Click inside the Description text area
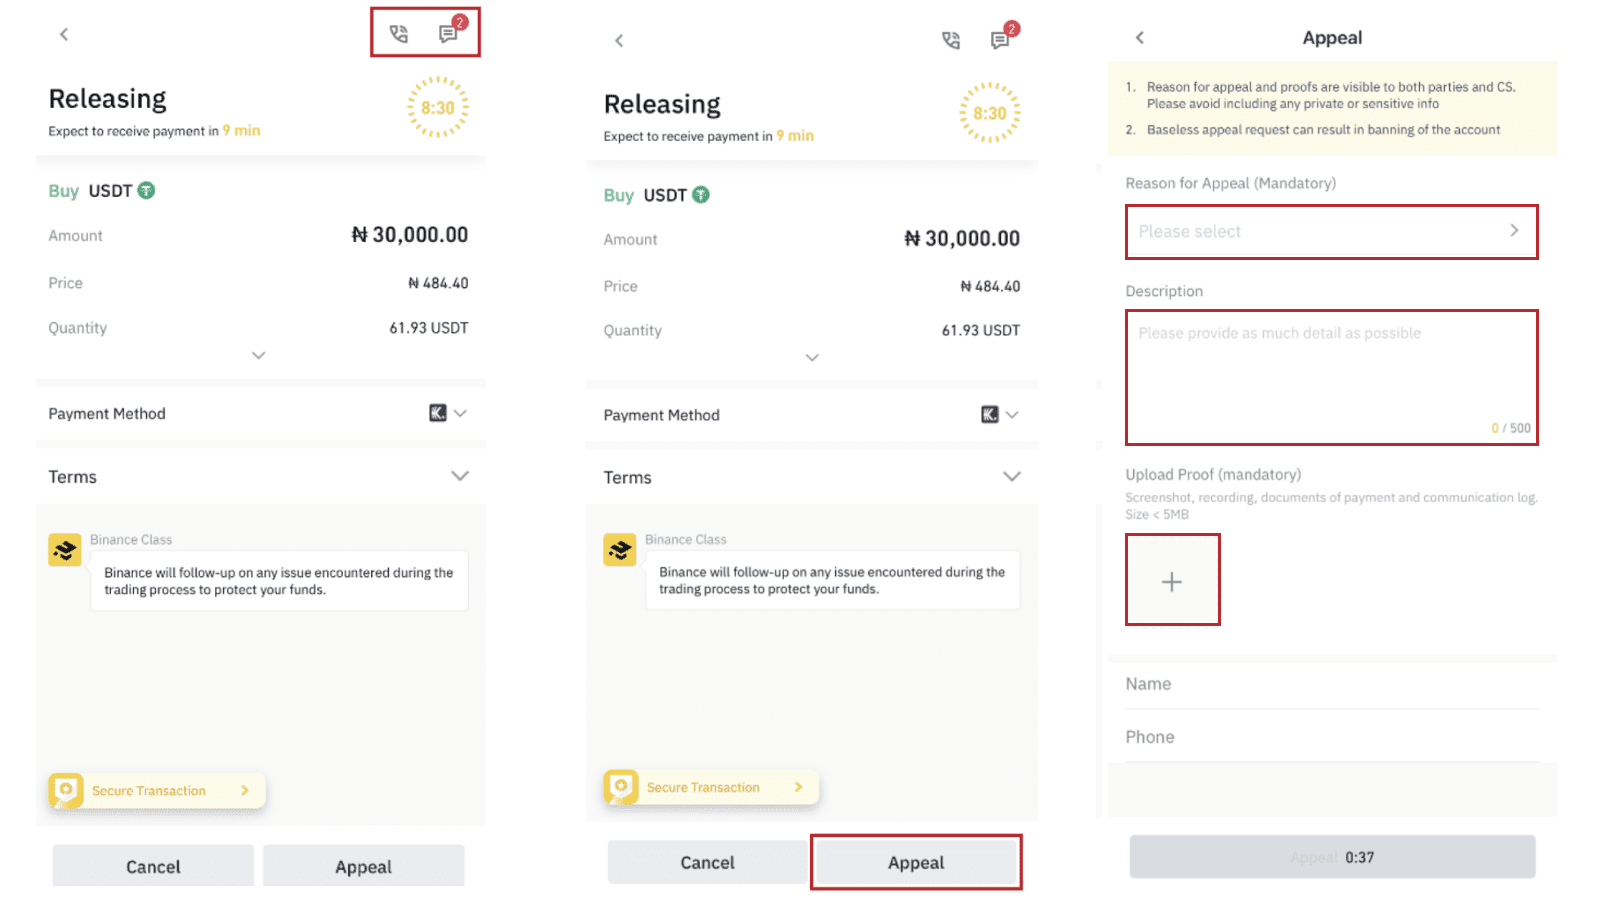Image resolution: width=1600 pixels, height=900 pixels. click(x=1331, y=375)
